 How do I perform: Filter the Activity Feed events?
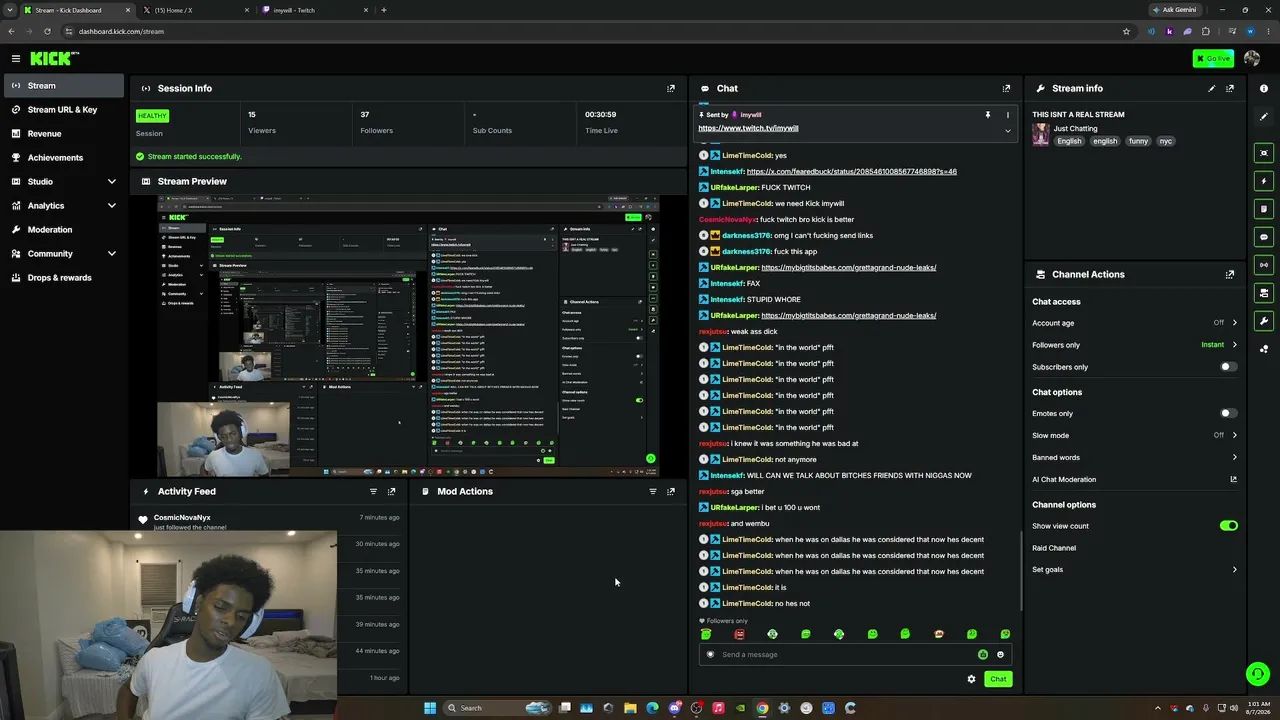click(x=374, y=491)
